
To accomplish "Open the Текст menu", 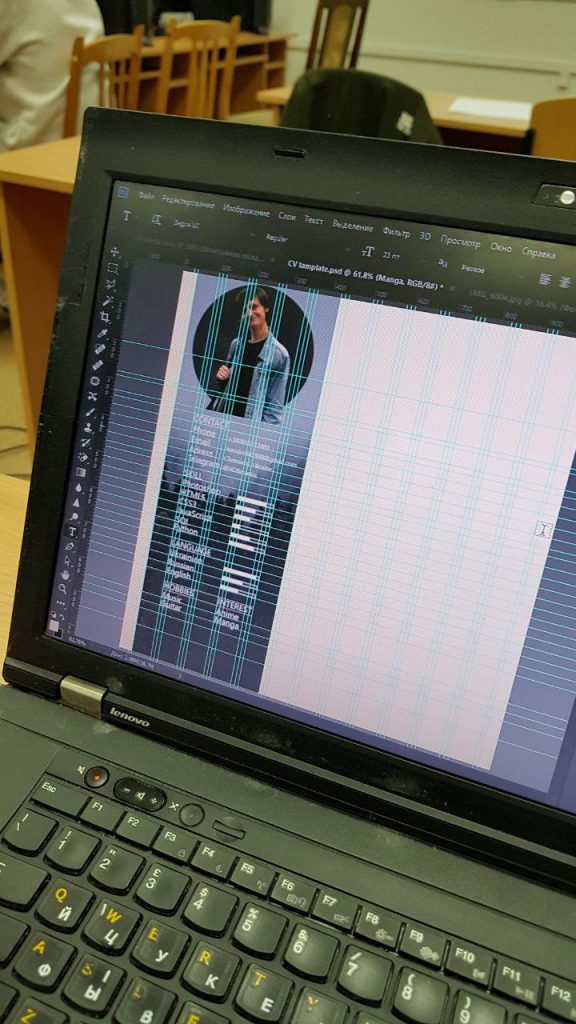I will [313, 220].
